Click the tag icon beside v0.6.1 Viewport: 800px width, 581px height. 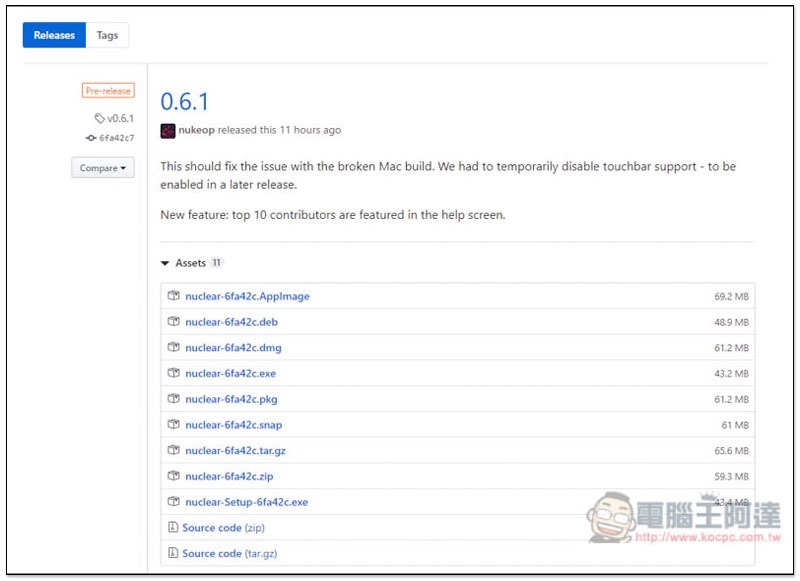tap(99, 119)
